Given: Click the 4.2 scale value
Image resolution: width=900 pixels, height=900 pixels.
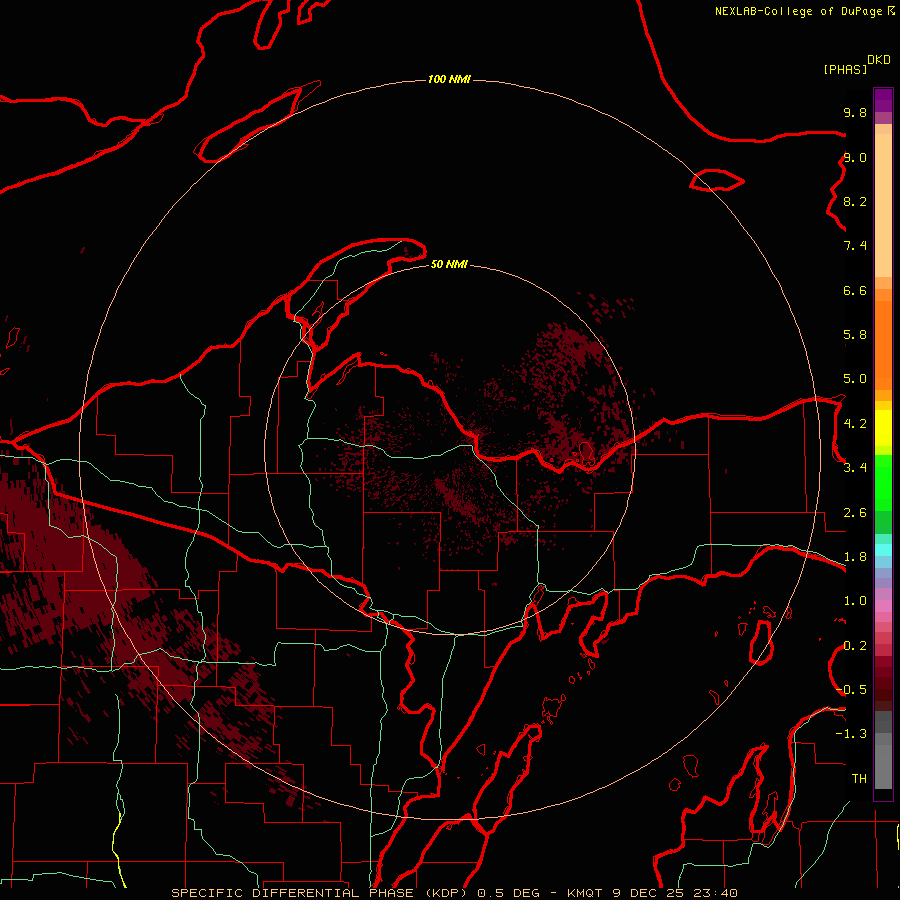Looking at the screenshot, I should pos(855,424).
